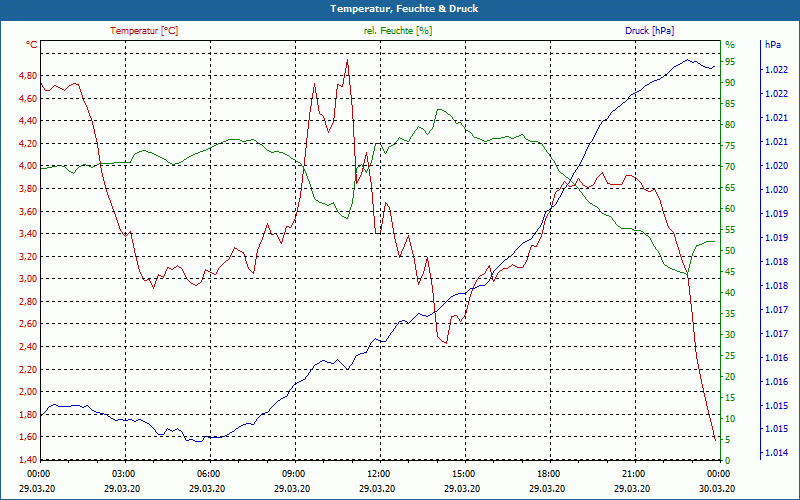This screenshot has width=800, height=500.
Task: Click the 2,20 temperature axis tick
Action: tap(28, 369)
